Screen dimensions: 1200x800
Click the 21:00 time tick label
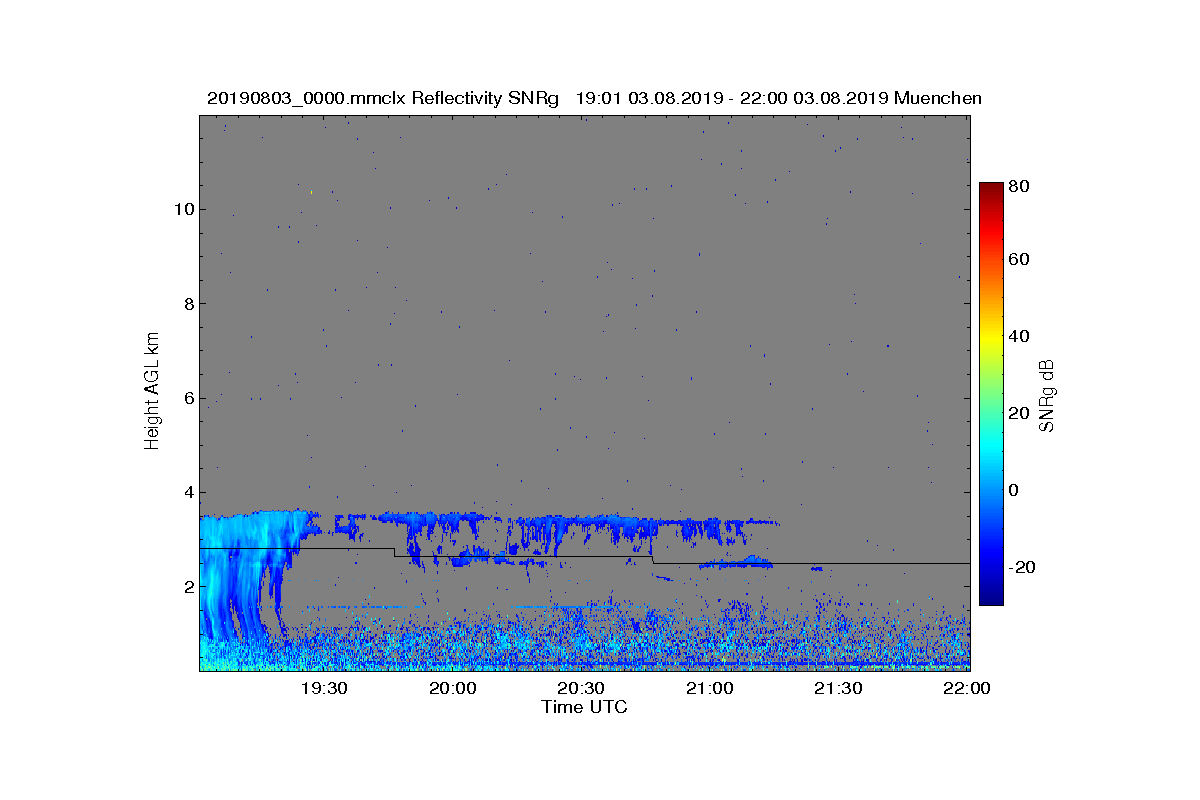[x=710, y=688]
